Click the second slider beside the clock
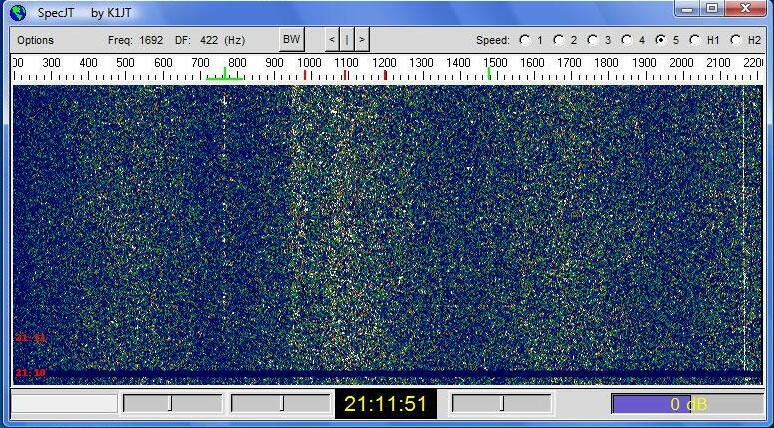 281,403
